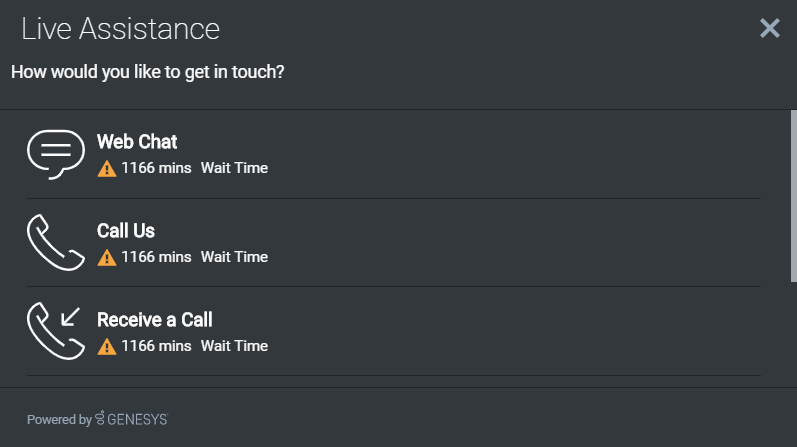Pick the Receive a Call option label

(155, 320)
